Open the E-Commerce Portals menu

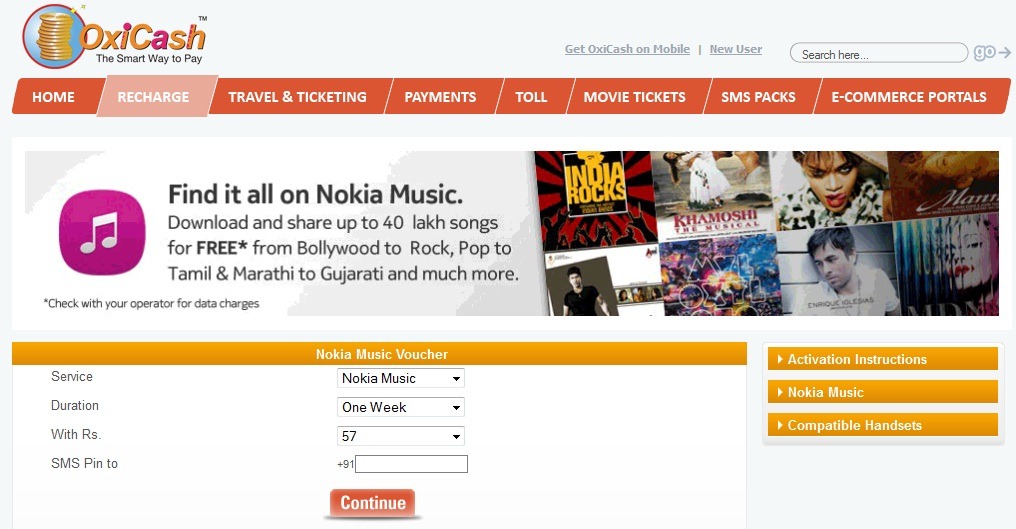(x=908, y=97)
